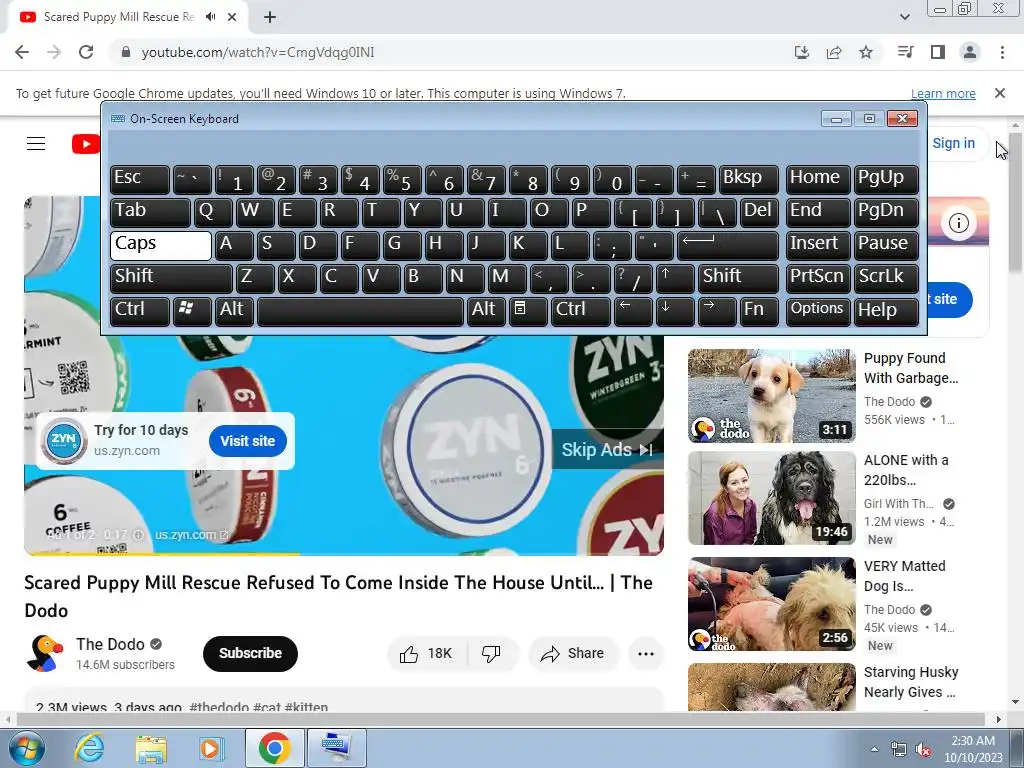
Task: Click Bksp key on On-Screen Keyboard
Action: pyautogui.click(x=748, y=178)
